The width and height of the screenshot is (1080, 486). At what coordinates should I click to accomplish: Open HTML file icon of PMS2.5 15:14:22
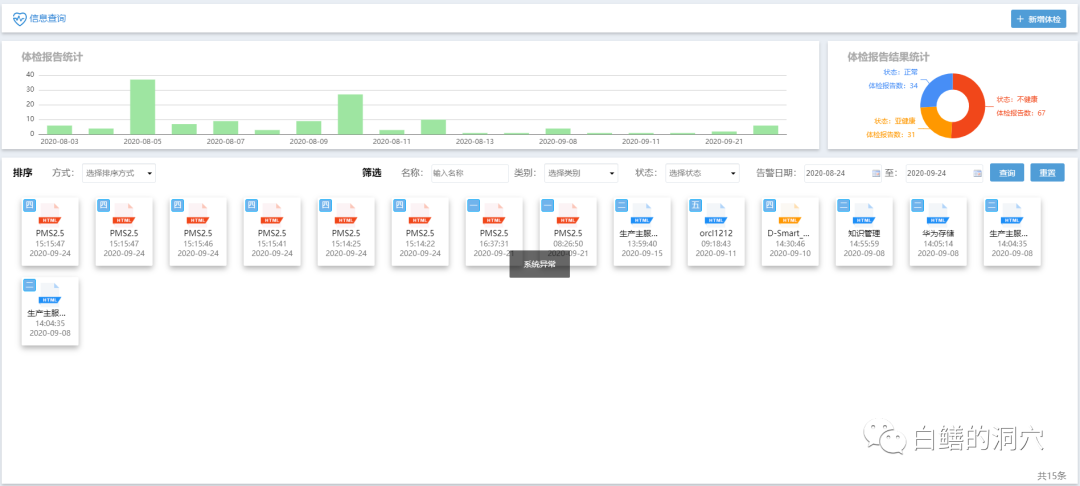[x=419, y=213]
